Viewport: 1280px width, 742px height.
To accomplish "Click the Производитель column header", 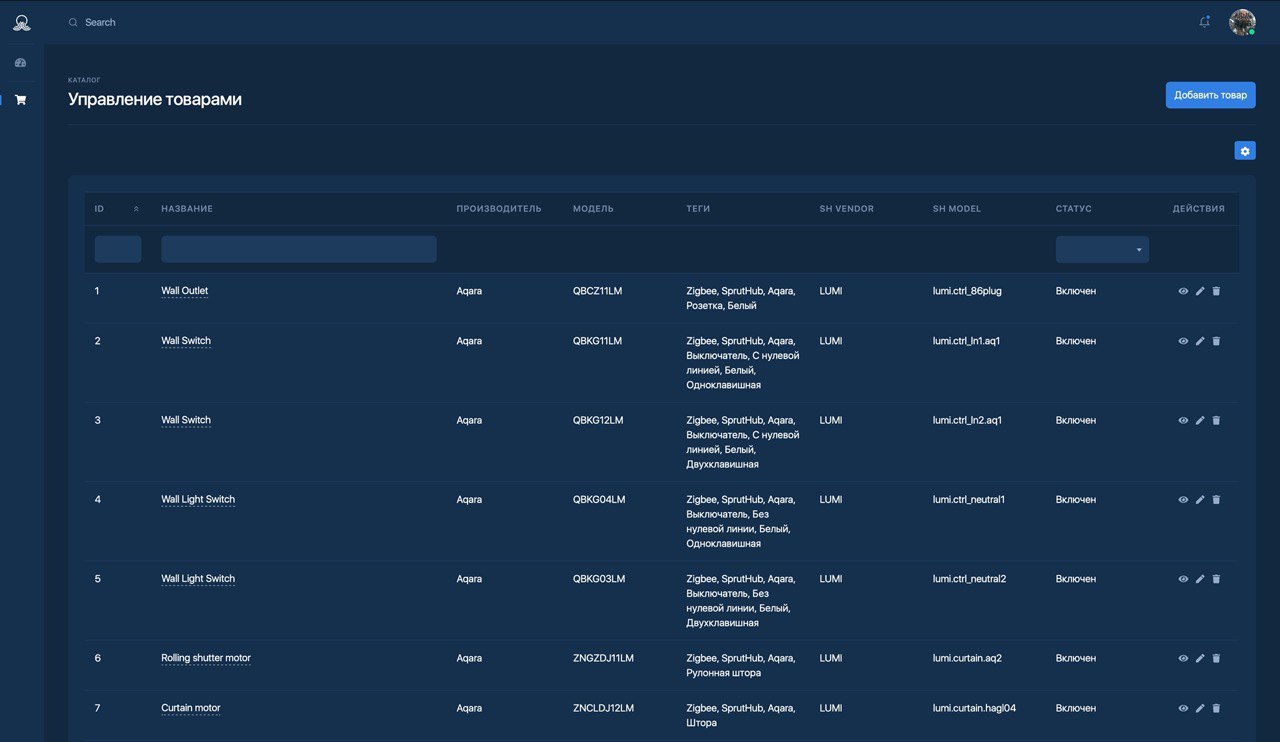I will tap(499, 209).
